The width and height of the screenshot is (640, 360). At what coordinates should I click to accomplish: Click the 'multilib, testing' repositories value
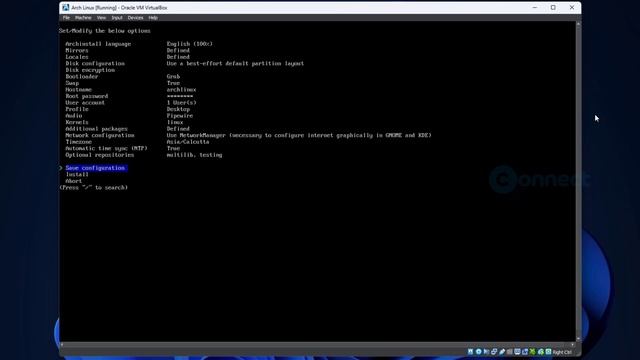point(194,155)
